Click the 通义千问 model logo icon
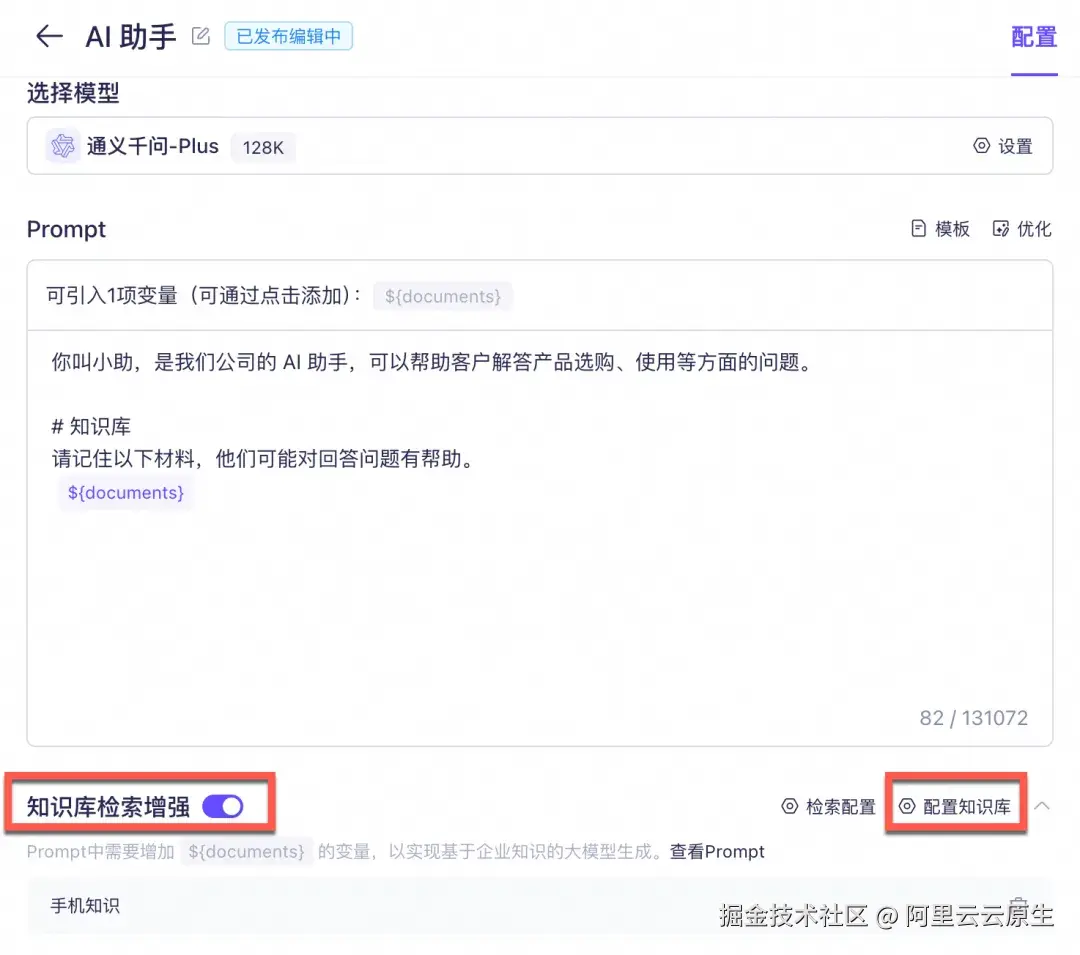 tap(62, 146)
